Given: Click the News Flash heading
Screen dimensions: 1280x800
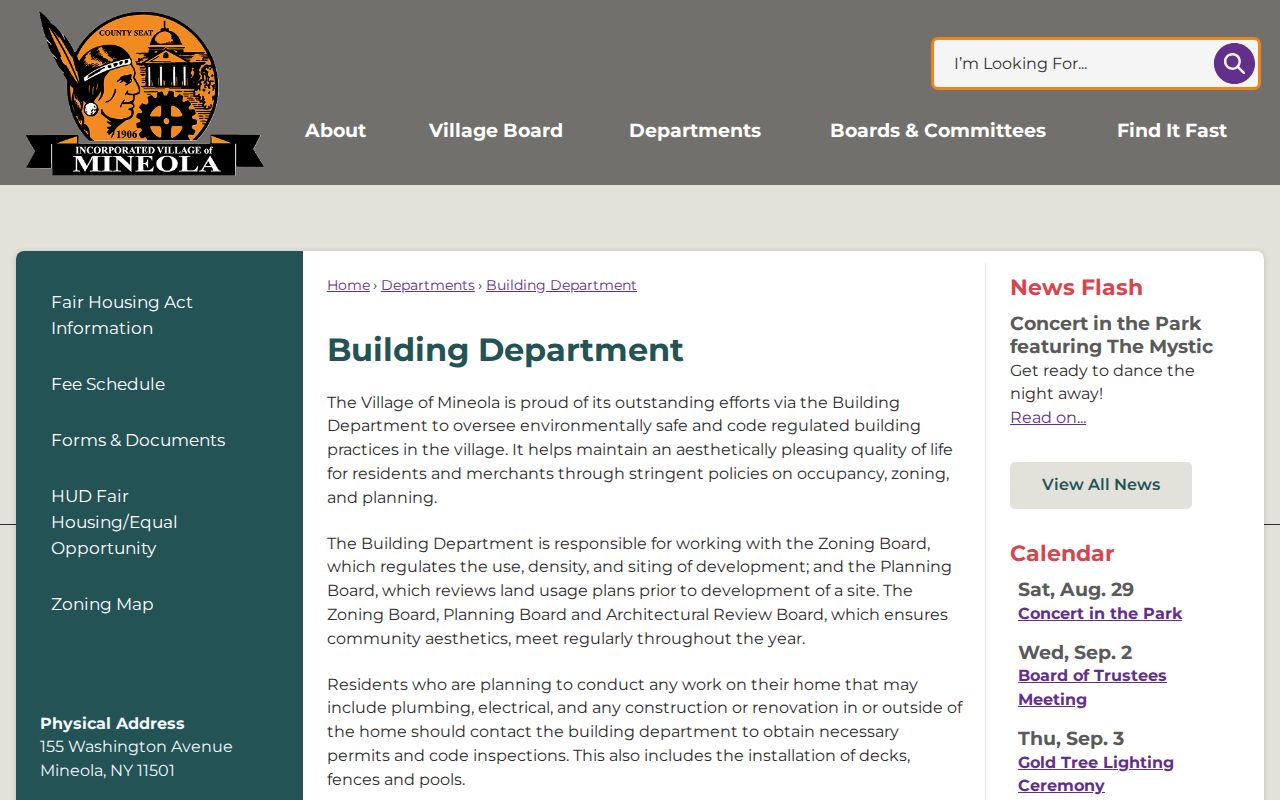Looking at the screenshot, I should (1076, 287).
